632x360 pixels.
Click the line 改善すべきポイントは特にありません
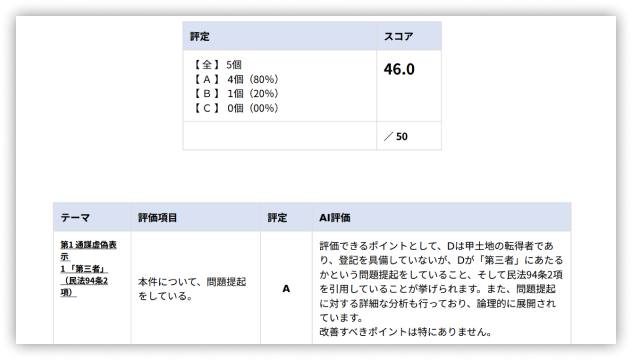pos(405,332)
